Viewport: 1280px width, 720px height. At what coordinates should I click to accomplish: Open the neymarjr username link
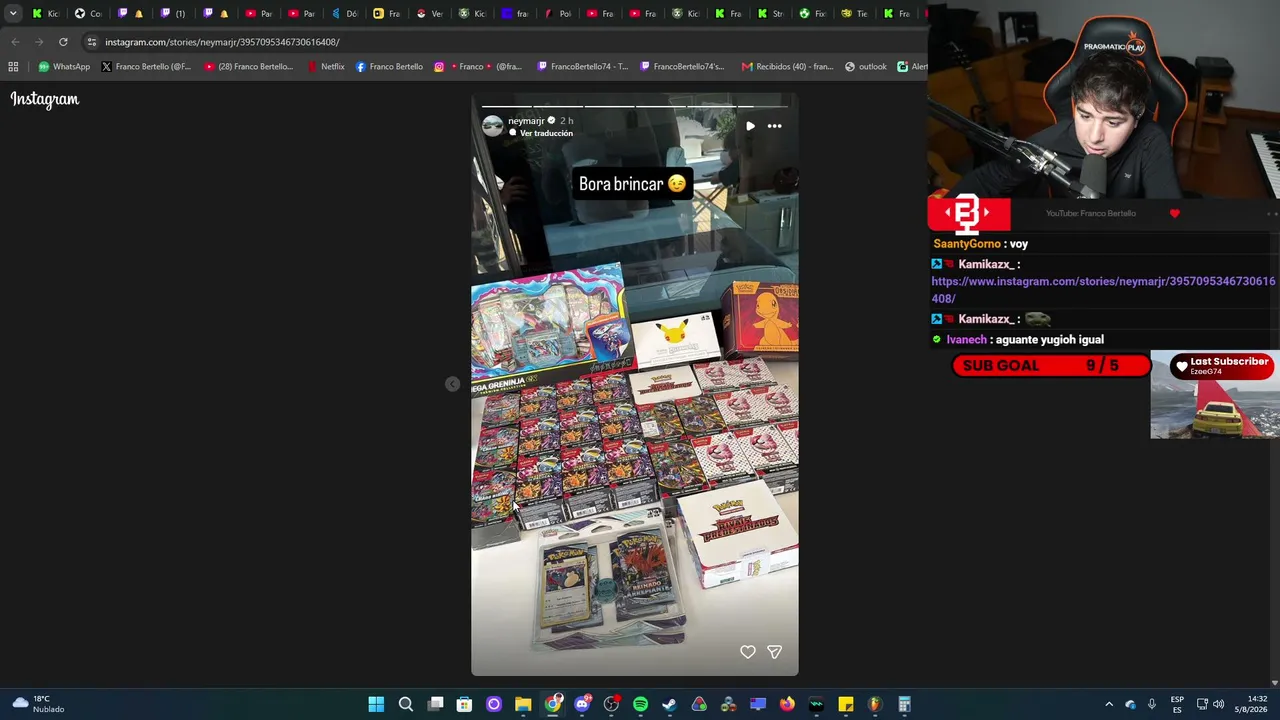click(x=526, y=121)
